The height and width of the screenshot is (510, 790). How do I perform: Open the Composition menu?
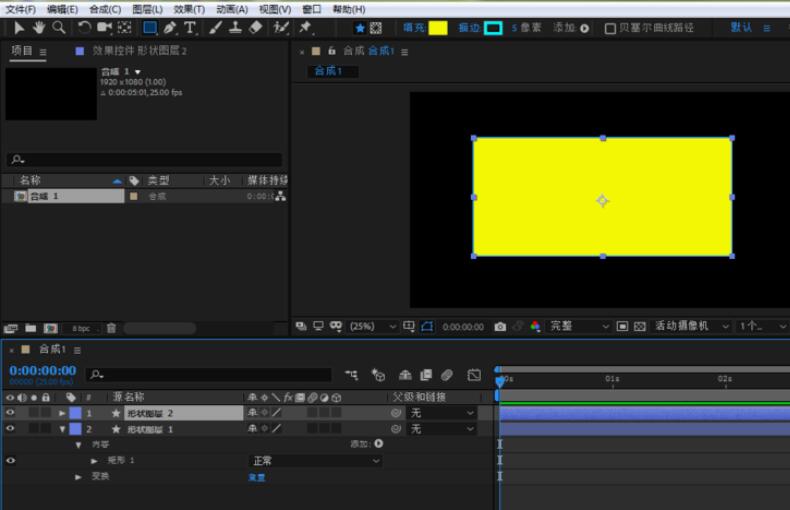105,9
